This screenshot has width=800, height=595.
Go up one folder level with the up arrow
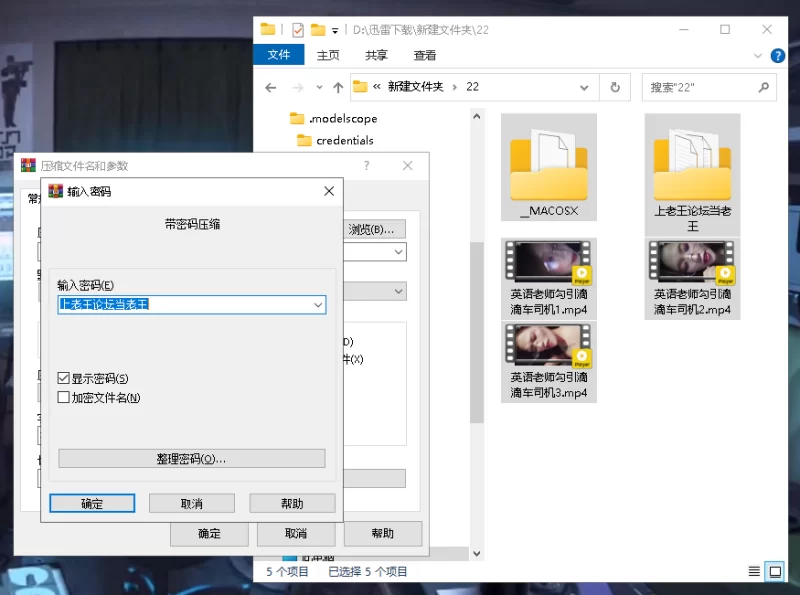(x=338, y=87)
